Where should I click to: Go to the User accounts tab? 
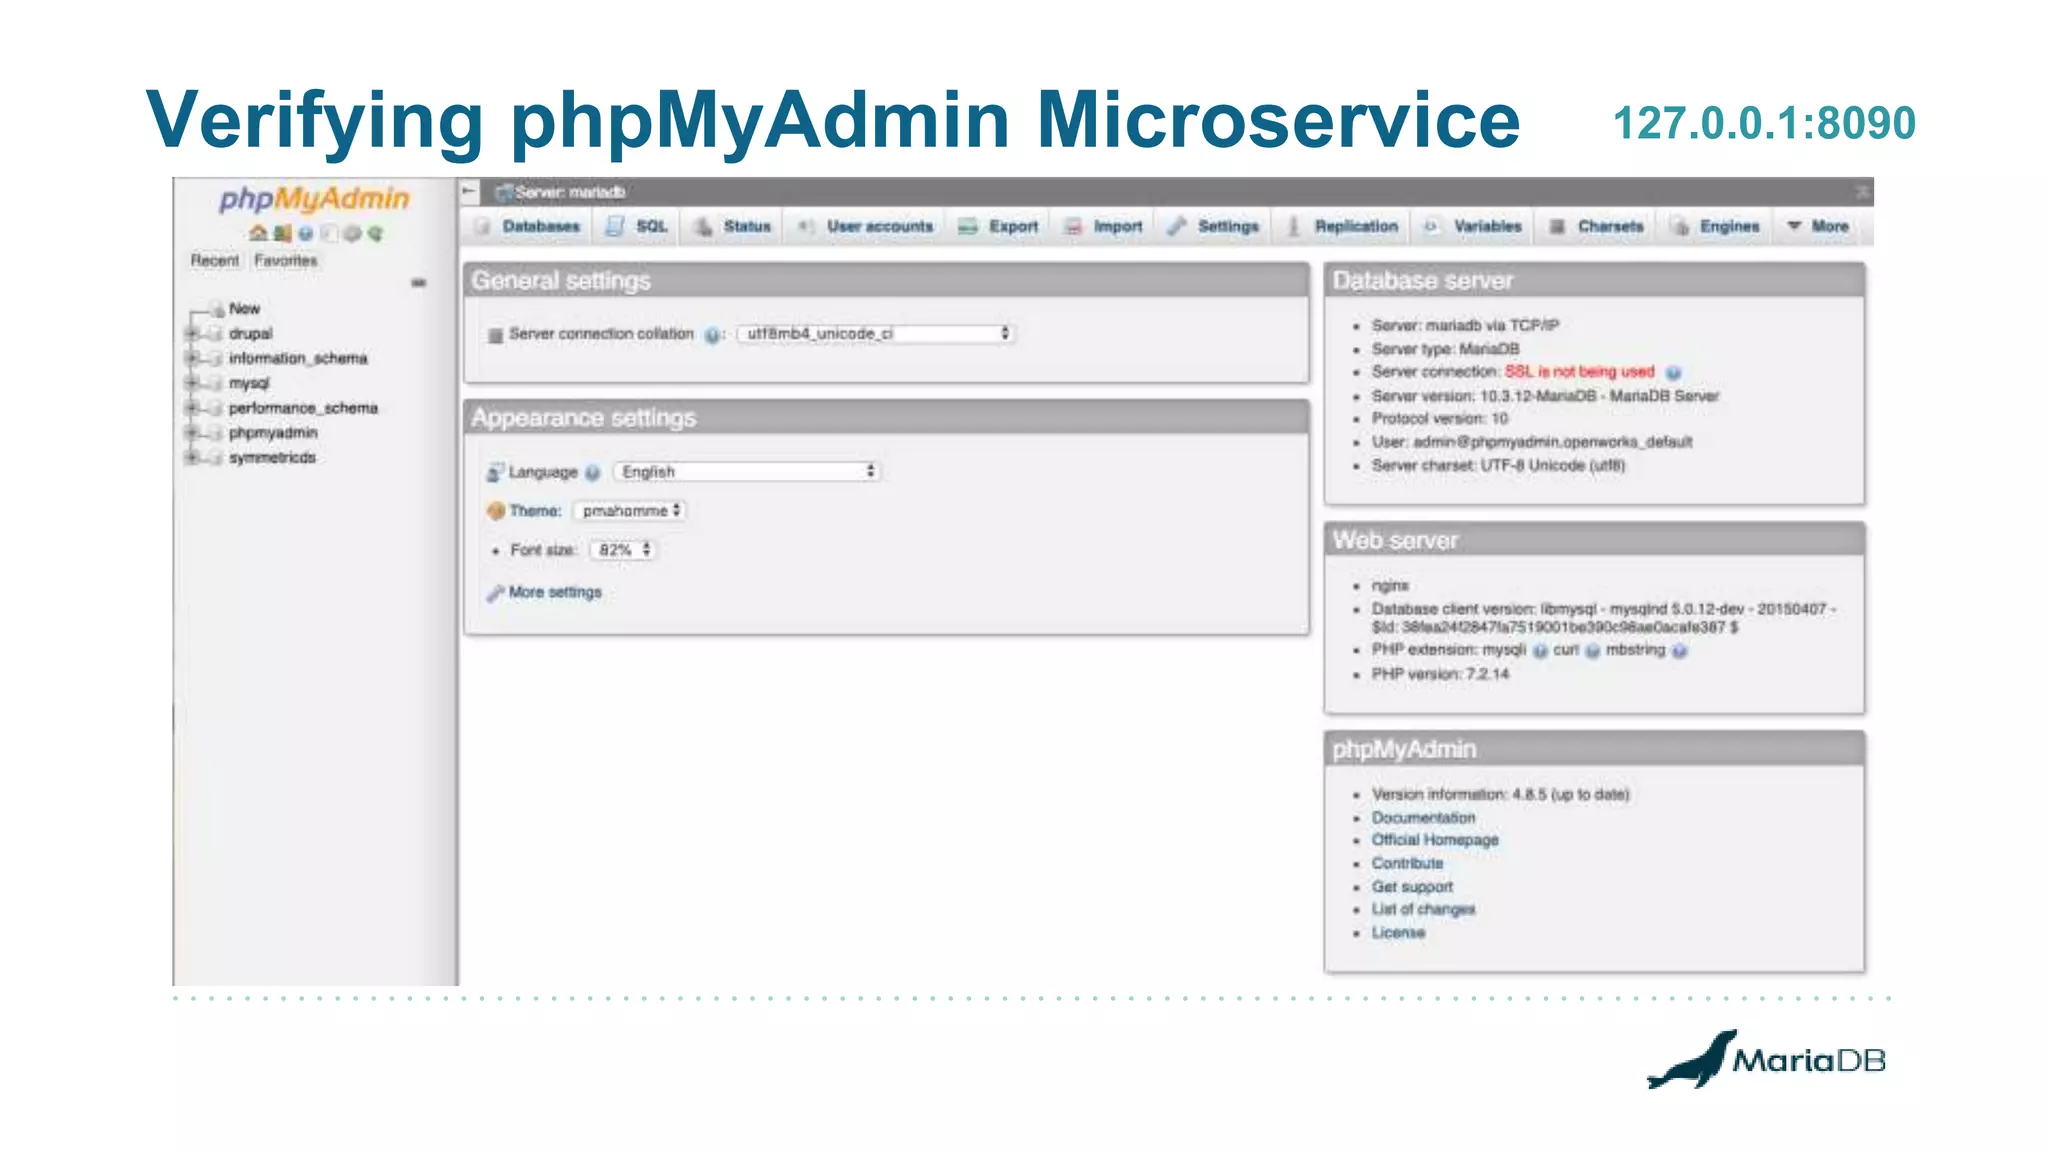click(x=866, y=227)
